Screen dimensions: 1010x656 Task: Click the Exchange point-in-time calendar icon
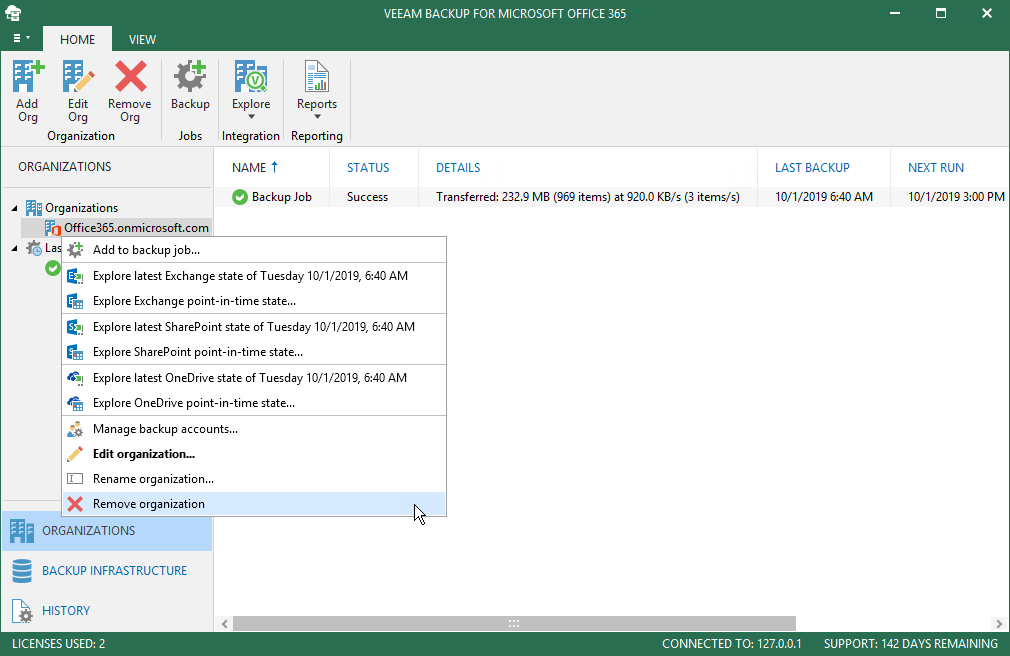click(x=75, y=301)
